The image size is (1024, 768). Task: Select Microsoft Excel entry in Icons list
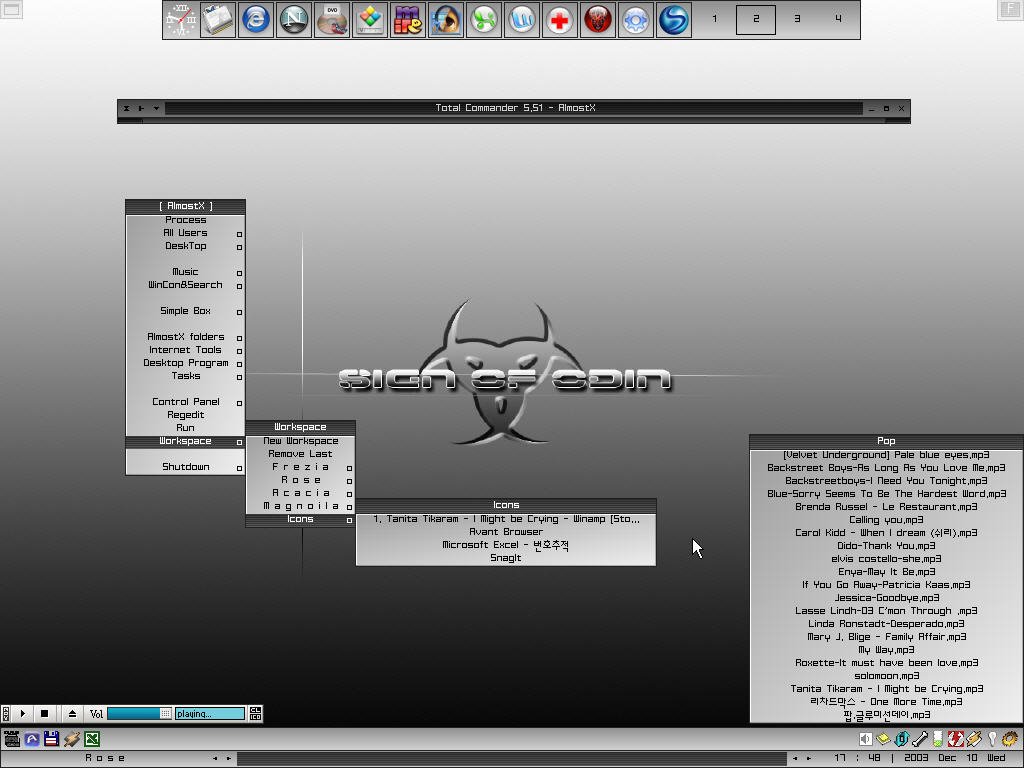click(x=506, y=545)
